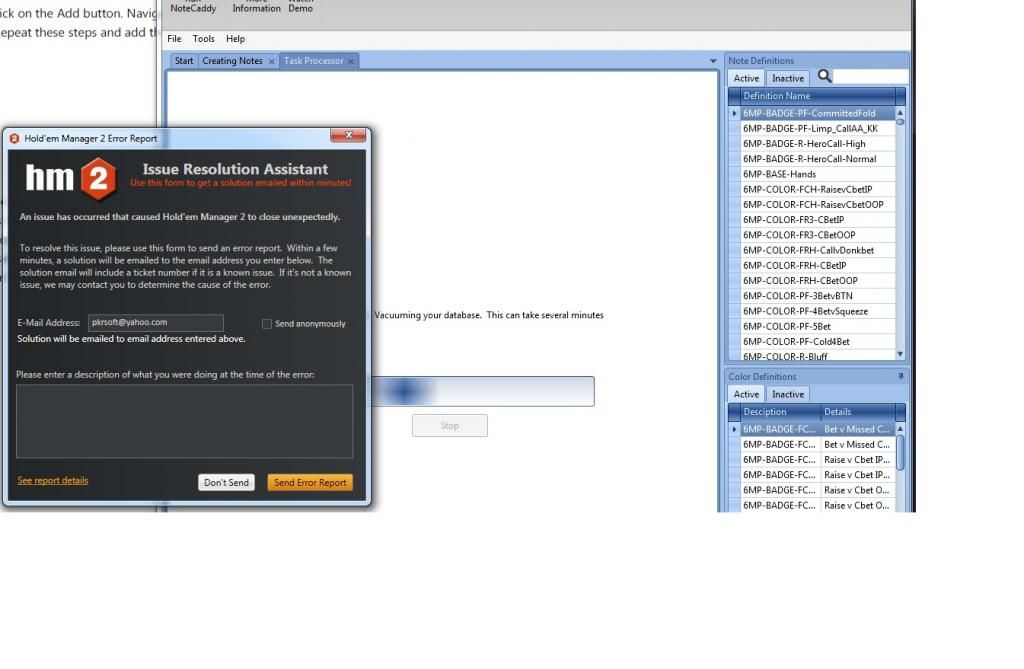Show Inactive note definitions
Viewport: 1024px width, 669px height.
tap(788, 78)
